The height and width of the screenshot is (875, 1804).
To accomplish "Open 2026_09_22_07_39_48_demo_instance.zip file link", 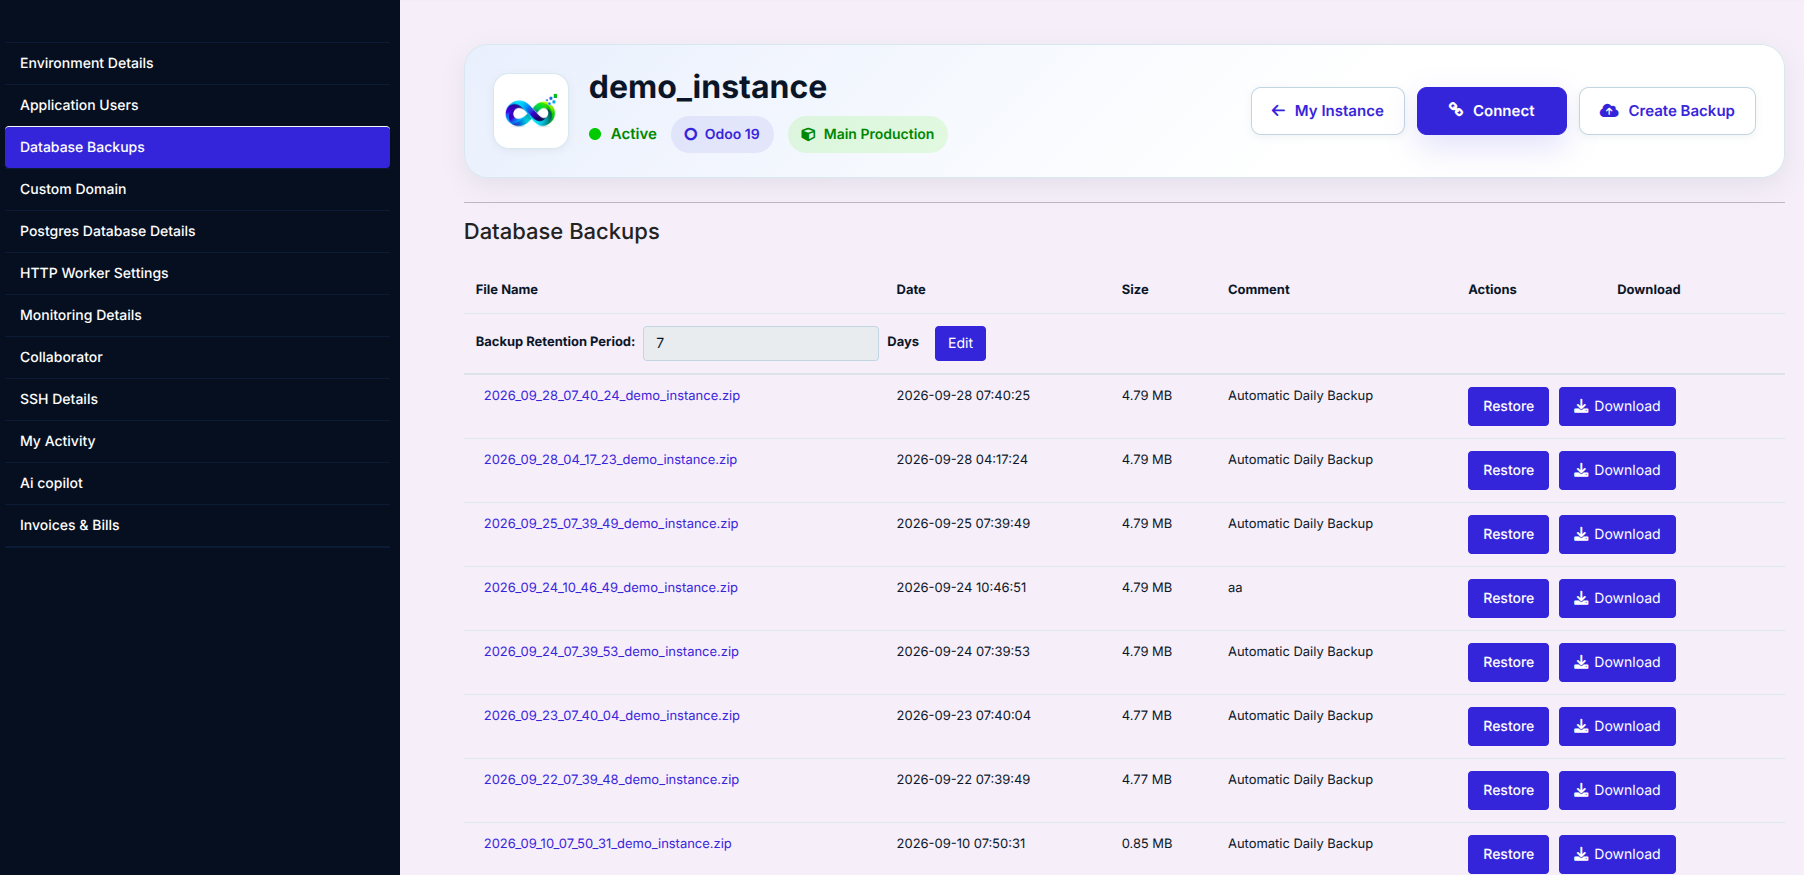I will (x=611, y=780).
